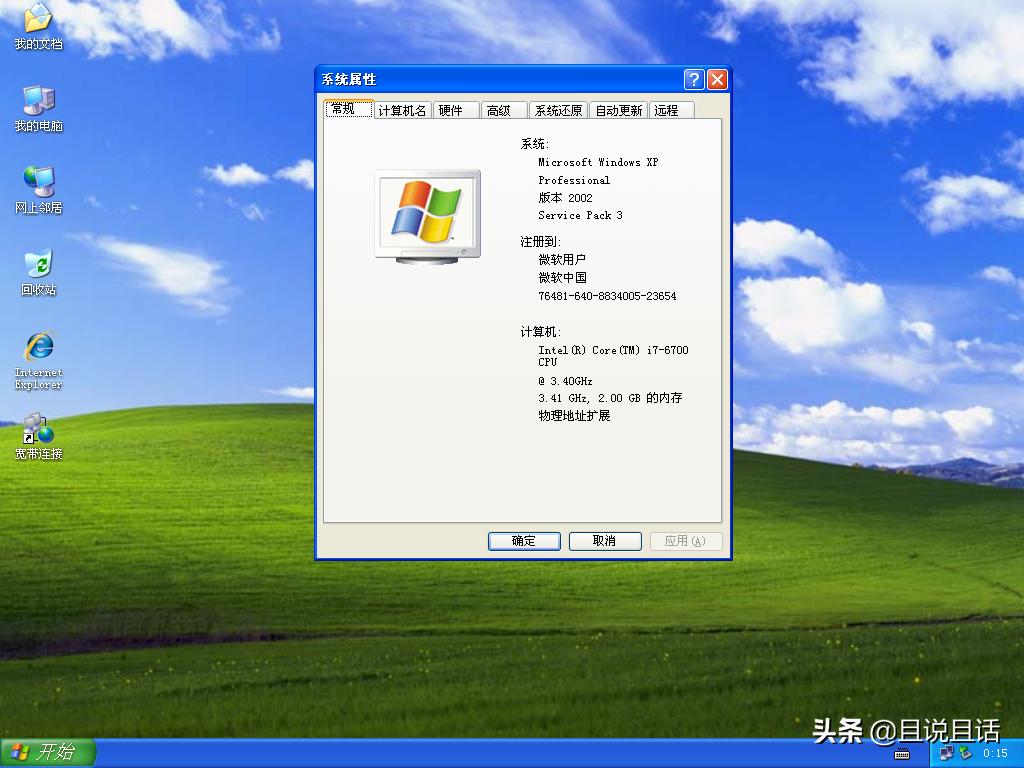Select the 系统还原 tab
1024x768 pixels.
[x=557, y=110]
